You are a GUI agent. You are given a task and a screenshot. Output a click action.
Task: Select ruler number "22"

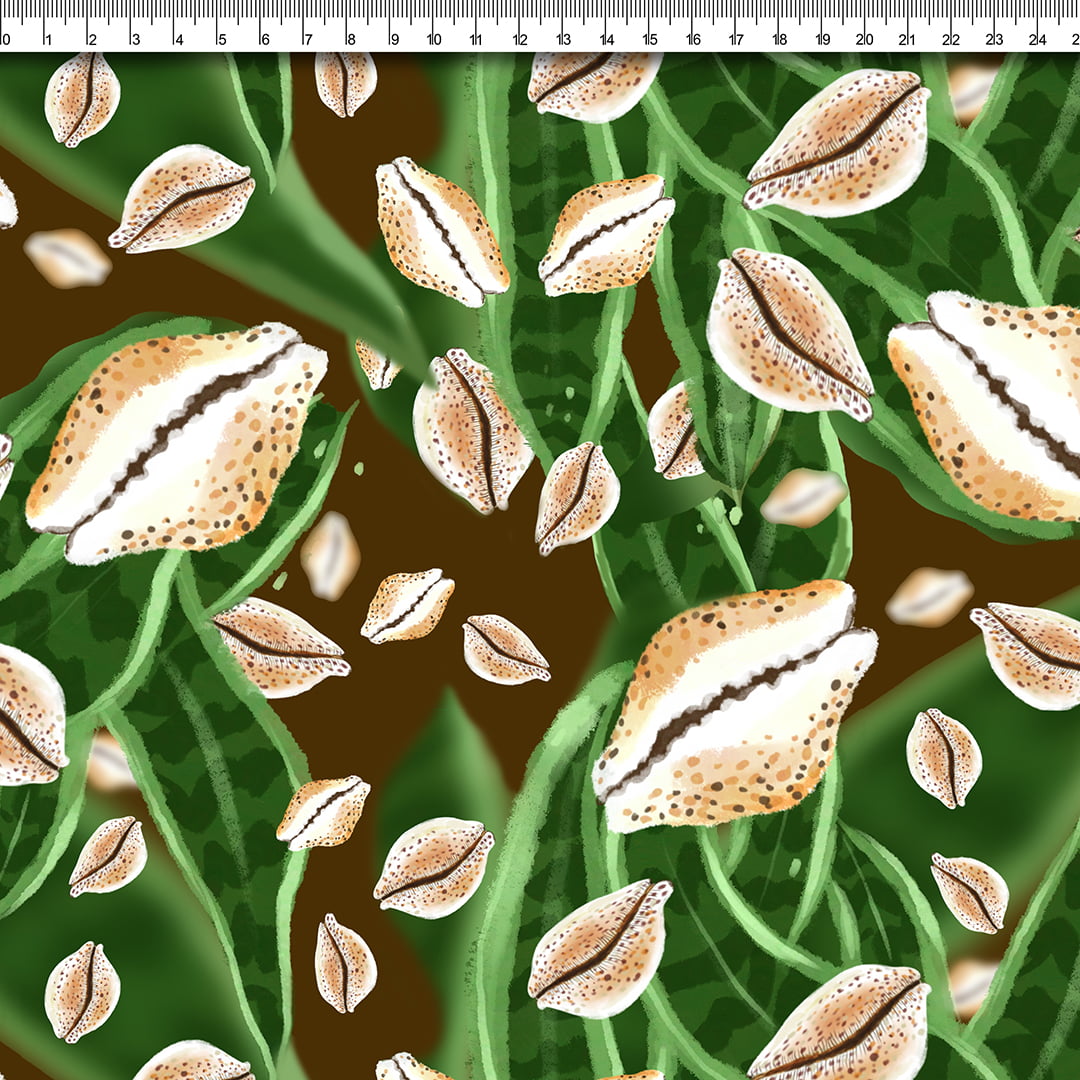pos(951,39)
